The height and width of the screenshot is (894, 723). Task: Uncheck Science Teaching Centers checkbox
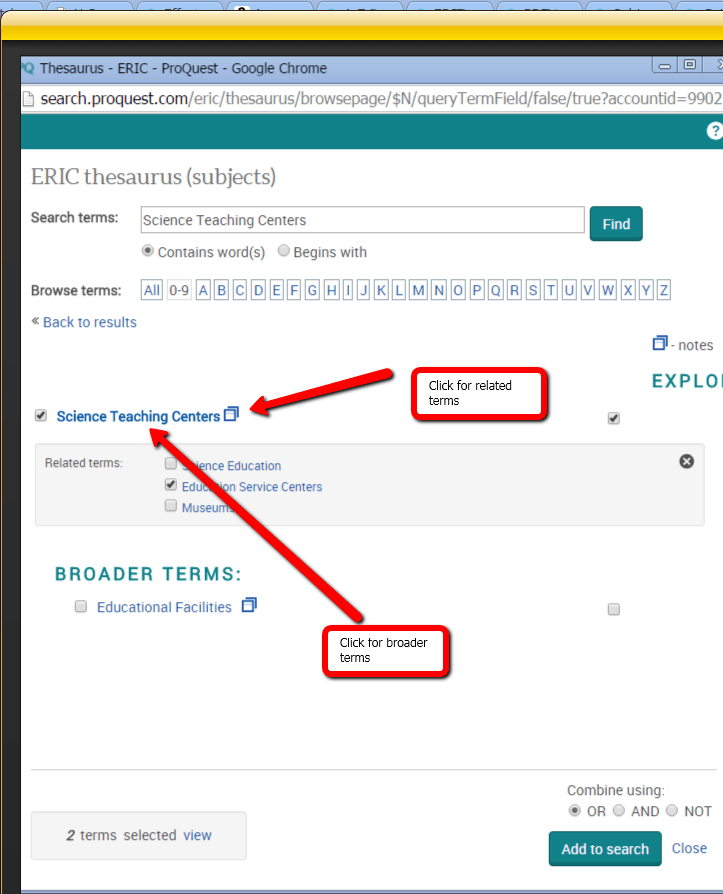(x=40, y=415)
